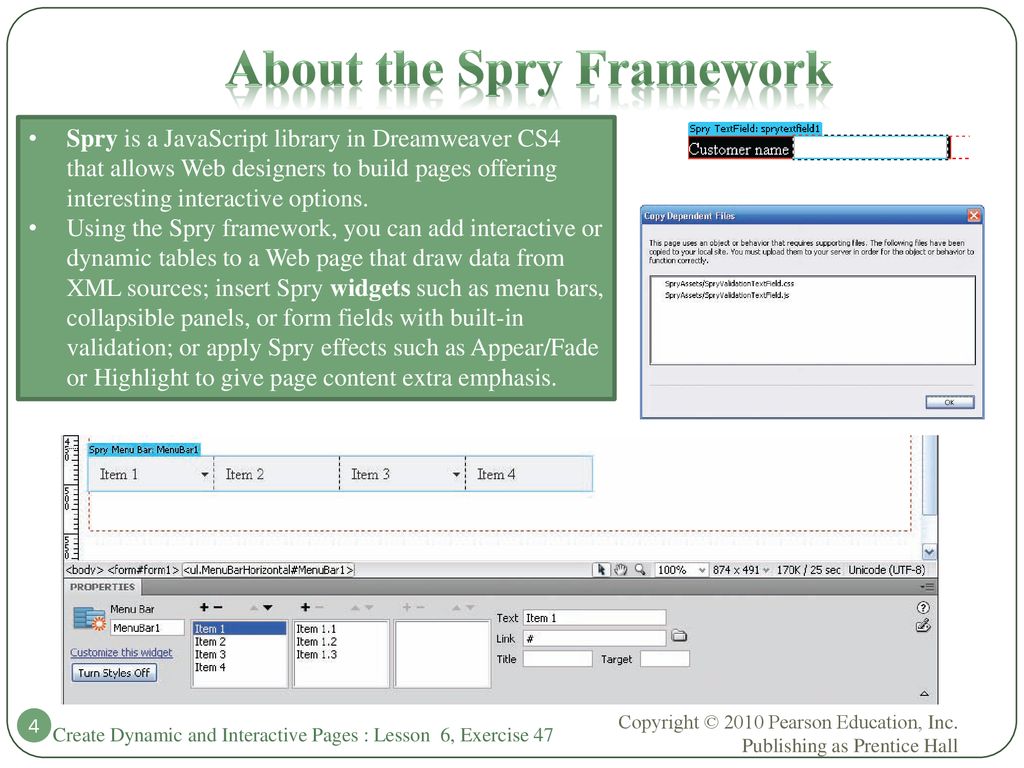
Task: Click the Target input field
Action: pos(664,659)
